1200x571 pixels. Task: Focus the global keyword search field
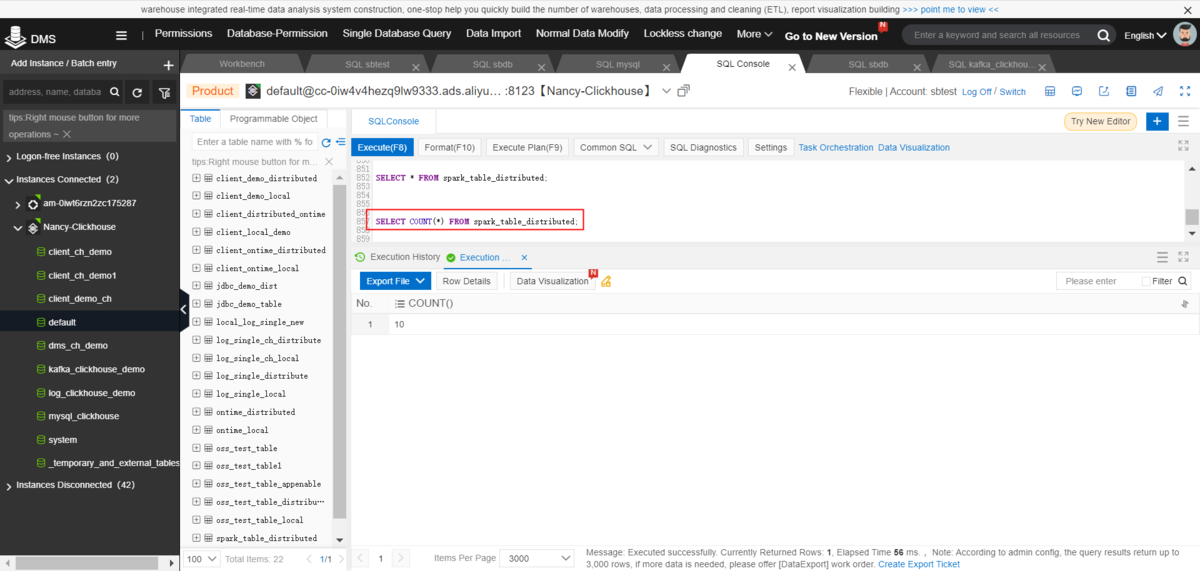pyautogui.click(x=997, y=35)
